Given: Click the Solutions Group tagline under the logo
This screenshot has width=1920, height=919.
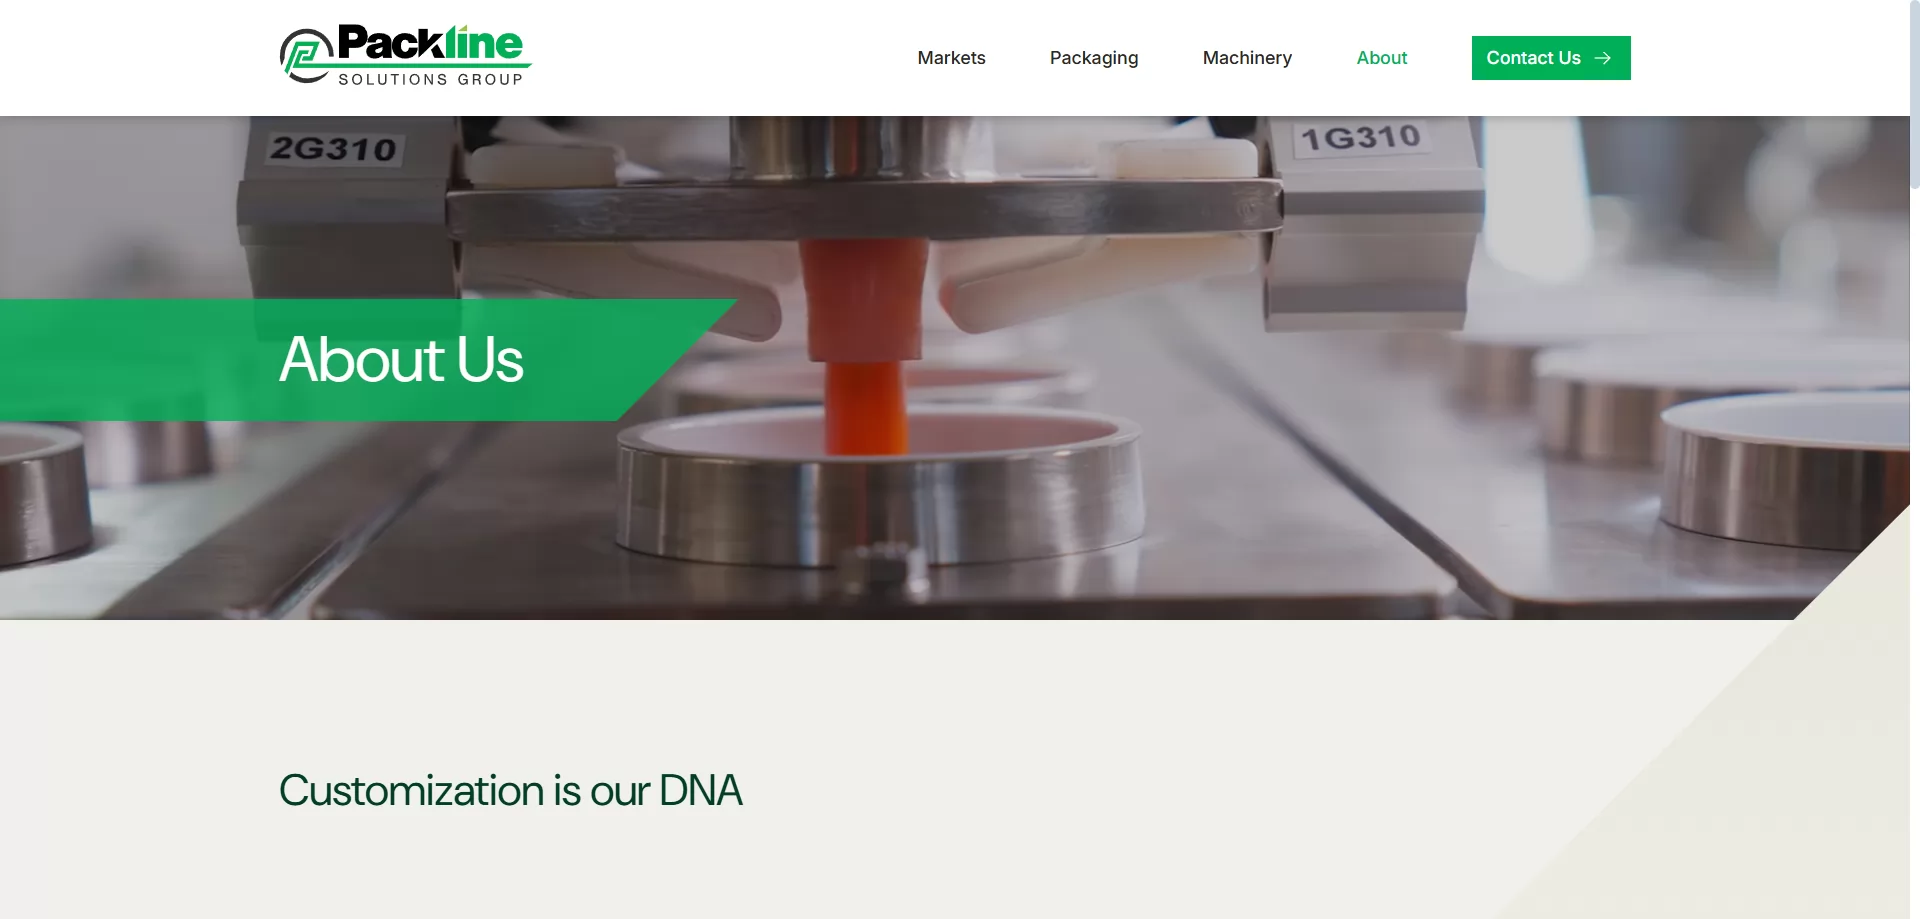Looking at the screenshot, I should pos(431,79).
